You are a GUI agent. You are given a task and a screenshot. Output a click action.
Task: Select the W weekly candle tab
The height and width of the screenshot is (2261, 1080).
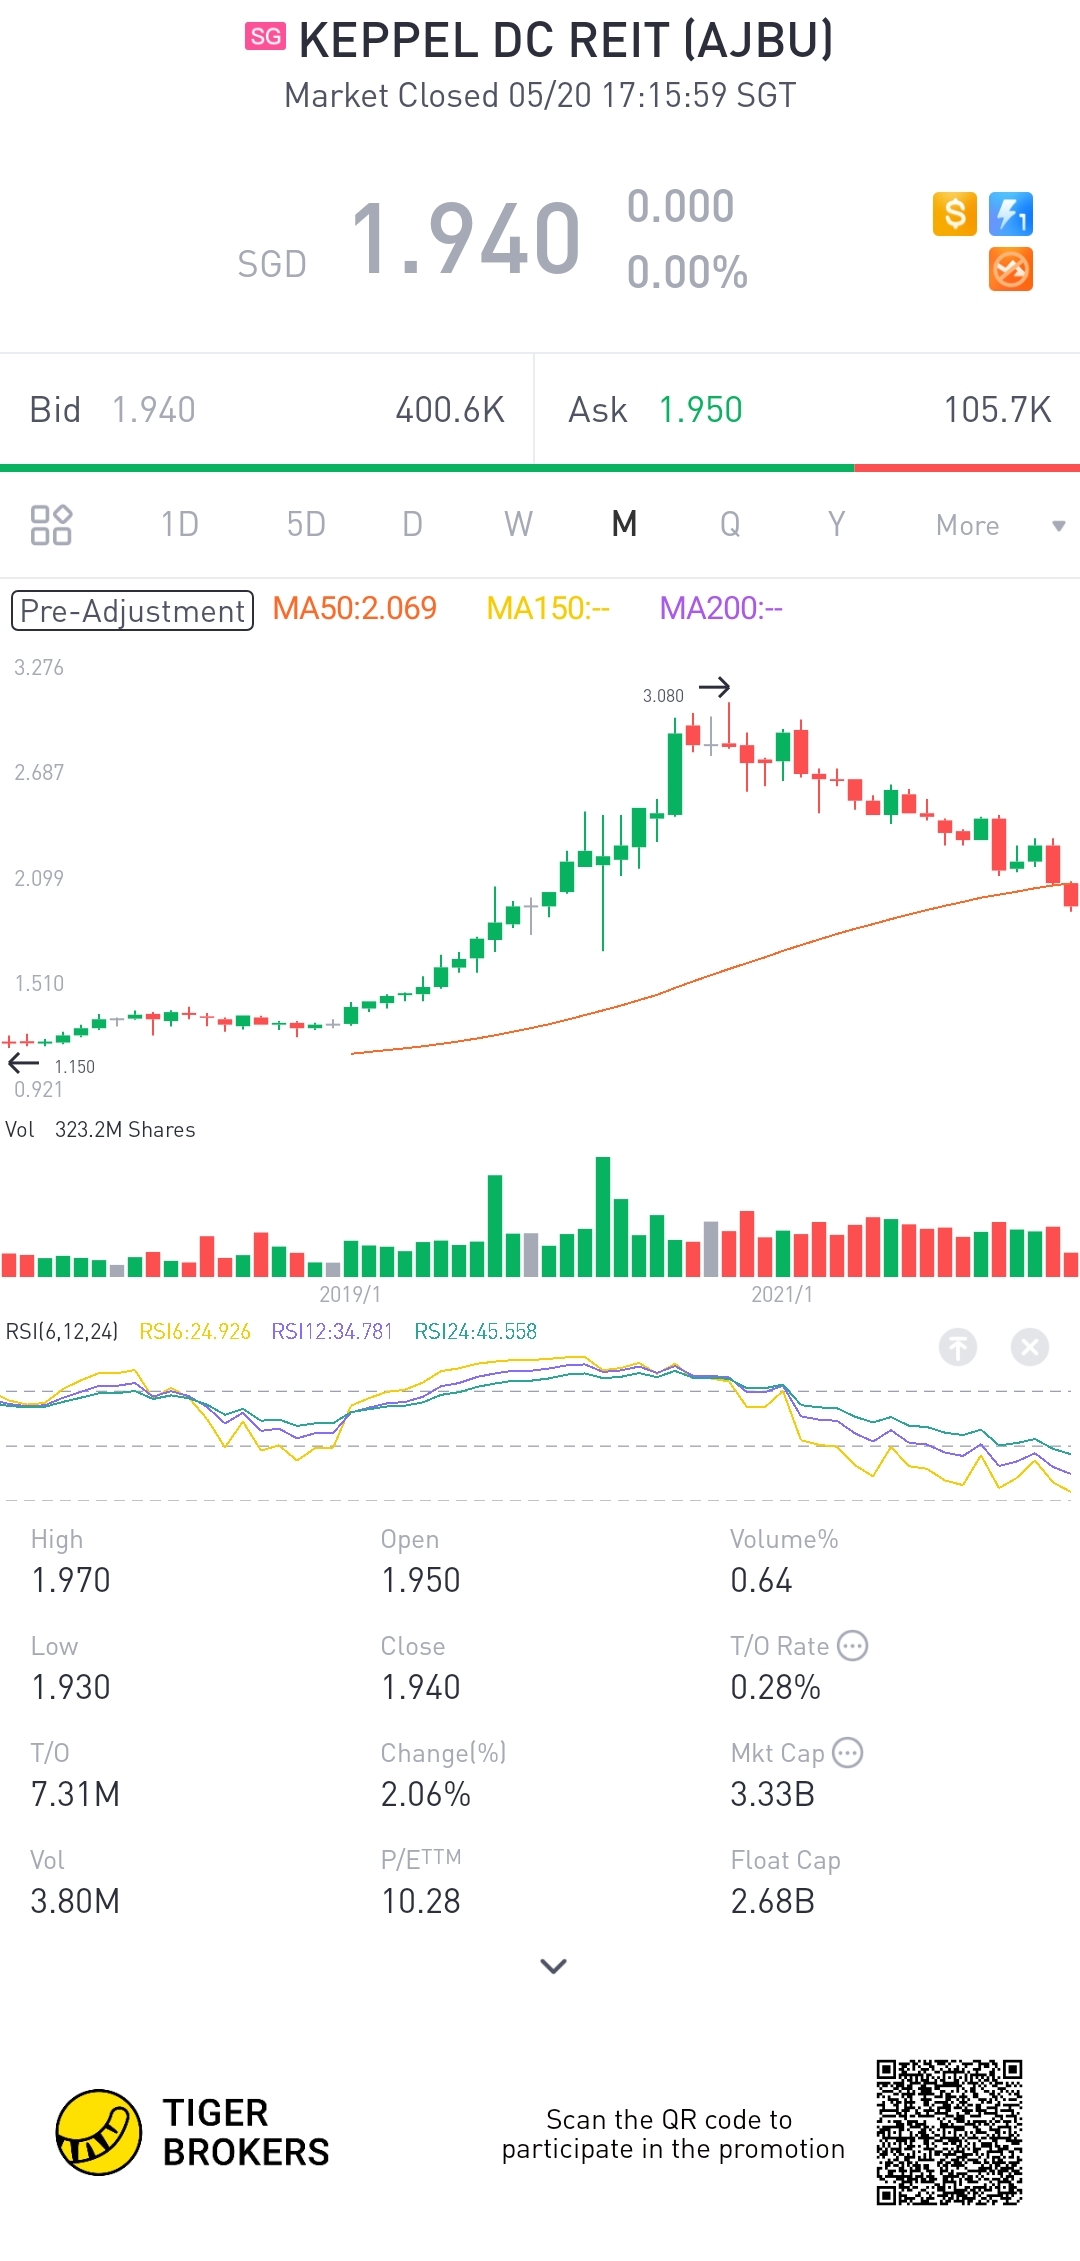(x=518, y=524)
